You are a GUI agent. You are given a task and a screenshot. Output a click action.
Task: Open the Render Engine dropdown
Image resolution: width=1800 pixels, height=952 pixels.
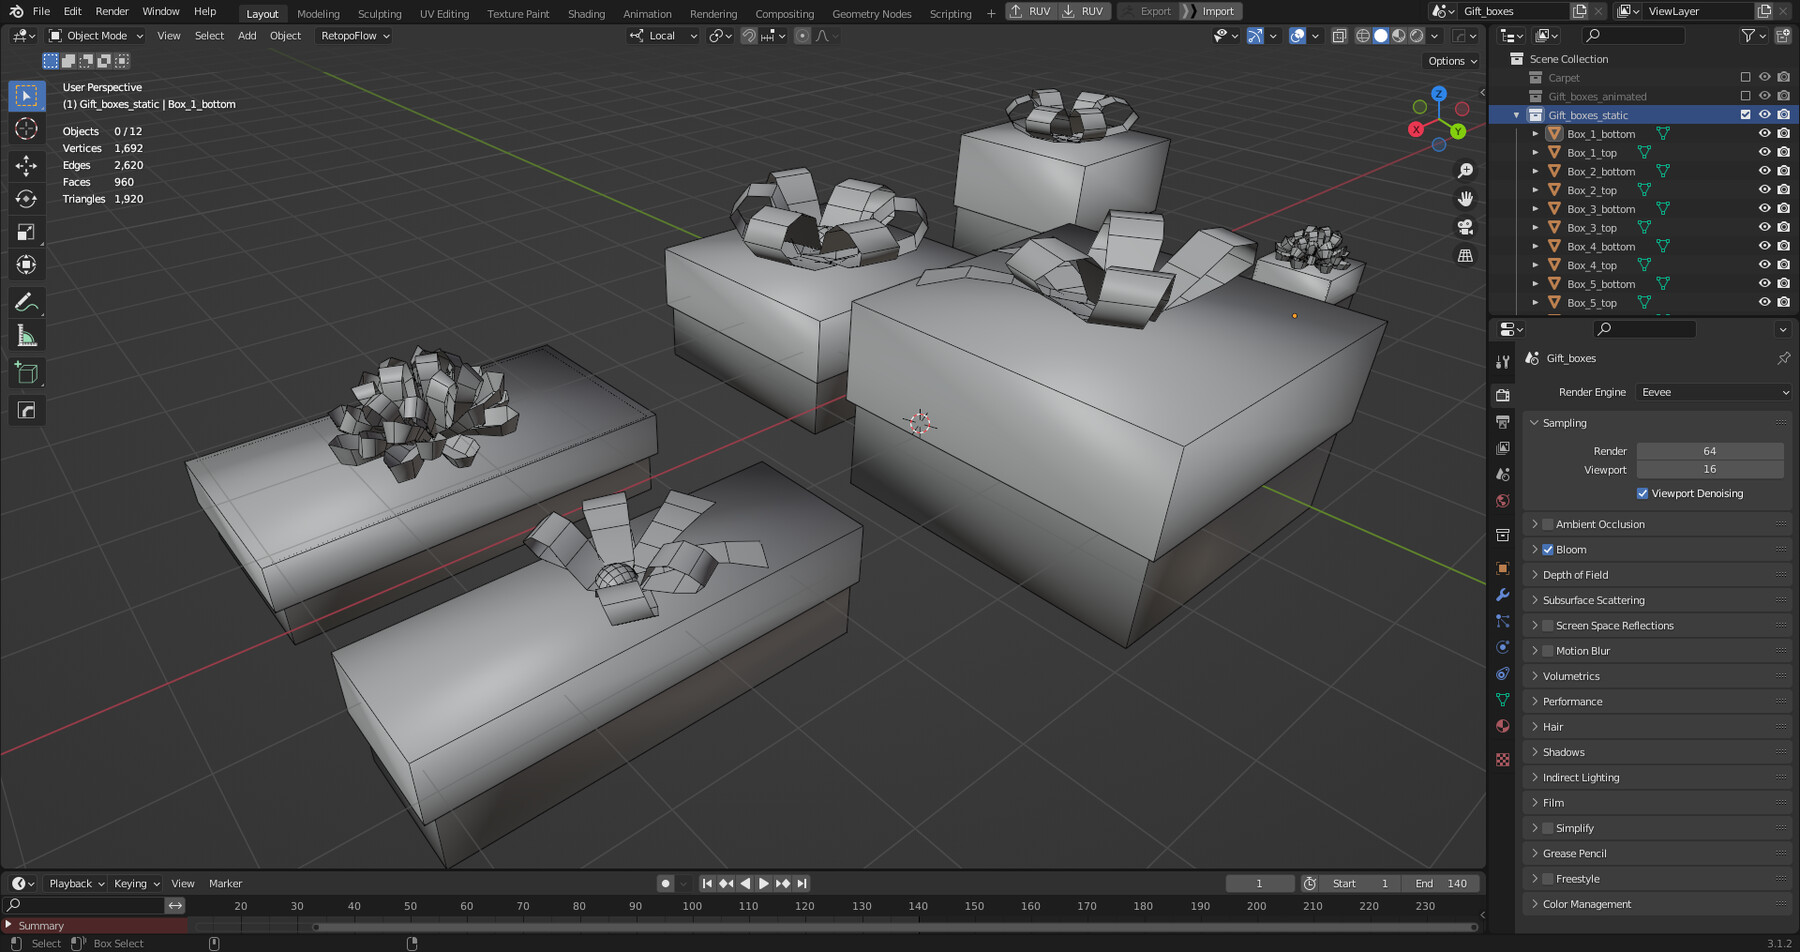click(x=1713, y=392)
